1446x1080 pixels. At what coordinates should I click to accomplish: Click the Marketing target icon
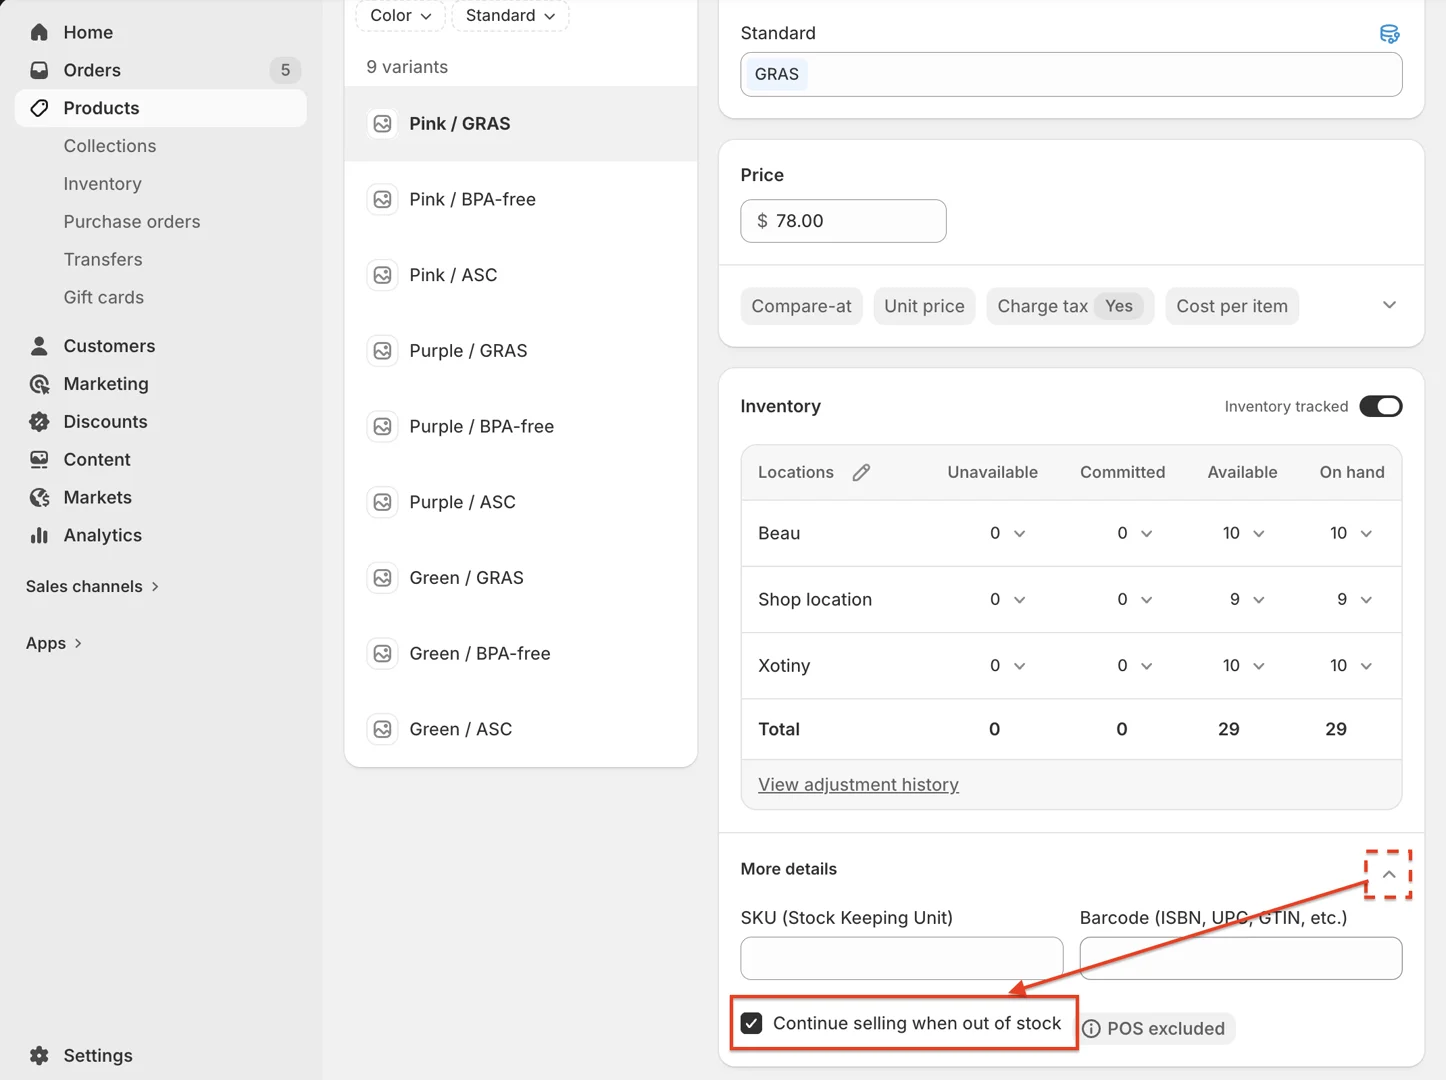tap(39, 384)
